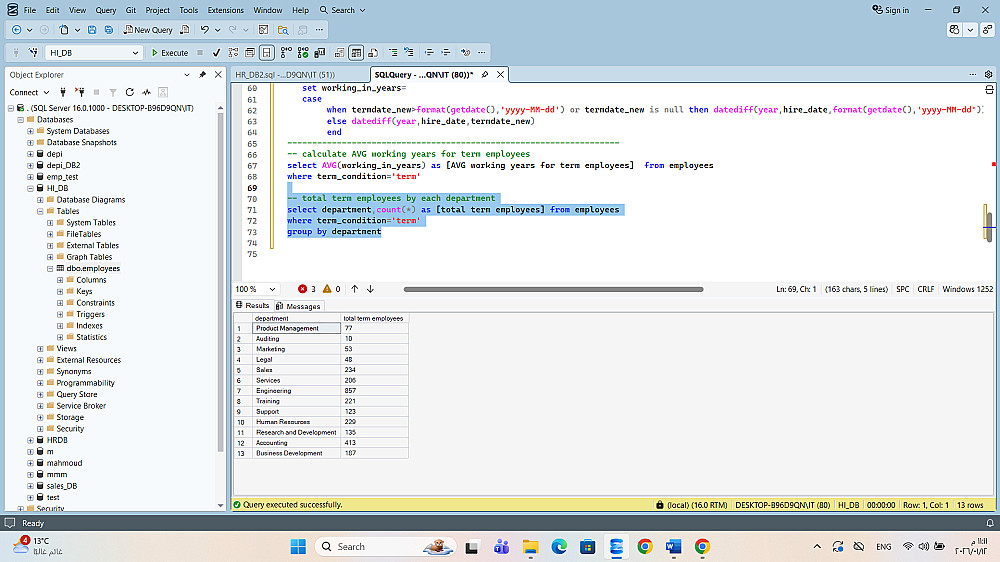
Task: Open Activity Monitor from Object Explorer toolbar
Action: pyautogui.click(x=146, y=92)
